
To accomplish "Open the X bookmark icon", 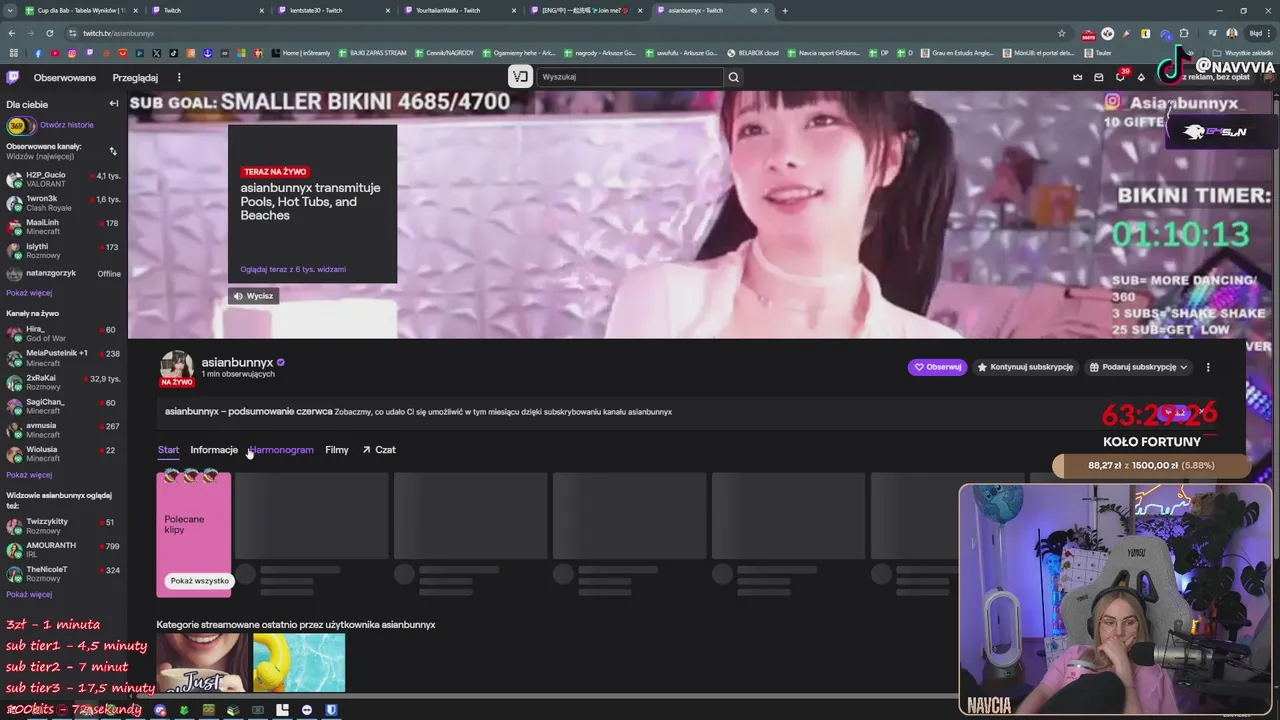I will point(156,53).
